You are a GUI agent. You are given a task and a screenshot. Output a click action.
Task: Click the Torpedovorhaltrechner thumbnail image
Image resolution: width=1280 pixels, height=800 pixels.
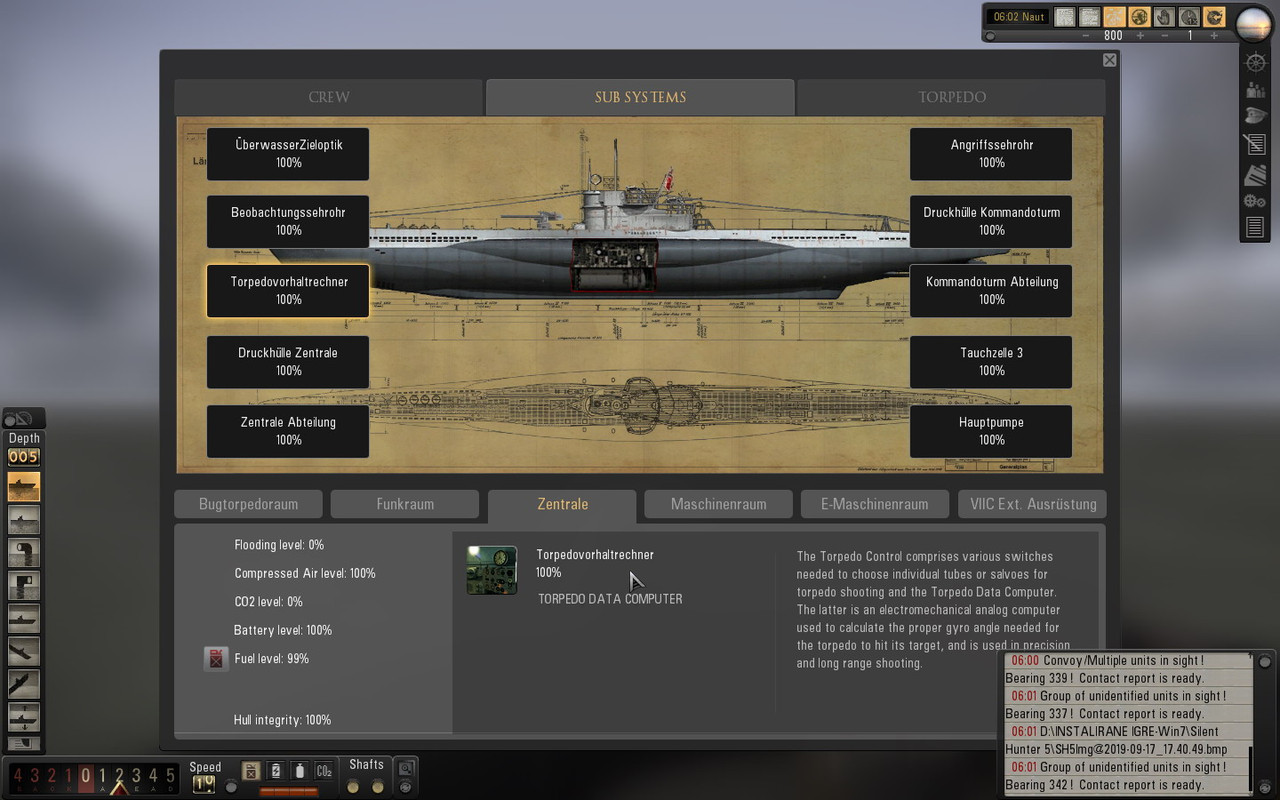coord(492,570)
